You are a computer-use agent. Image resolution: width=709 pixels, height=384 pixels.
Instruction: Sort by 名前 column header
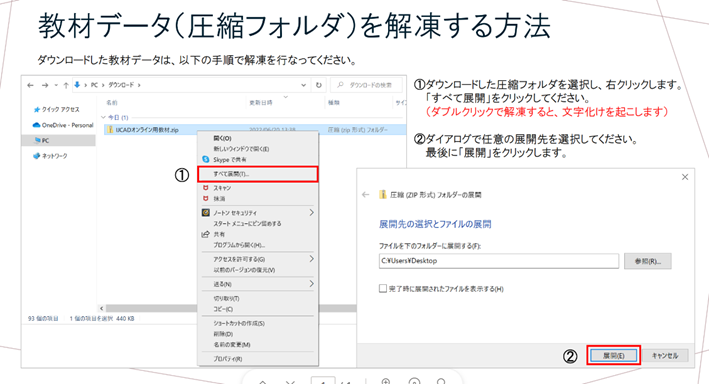(112, 103)
